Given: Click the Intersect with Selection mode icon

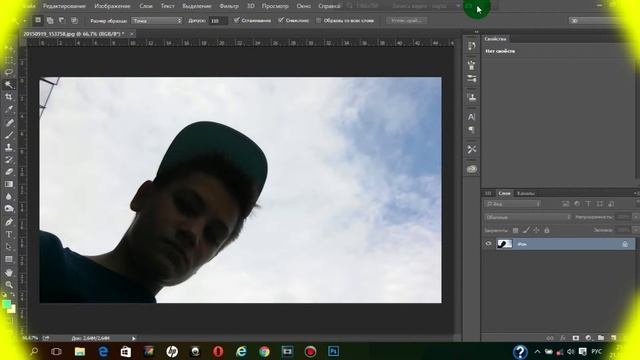Looking at the screenshot, I should point(74,20).
